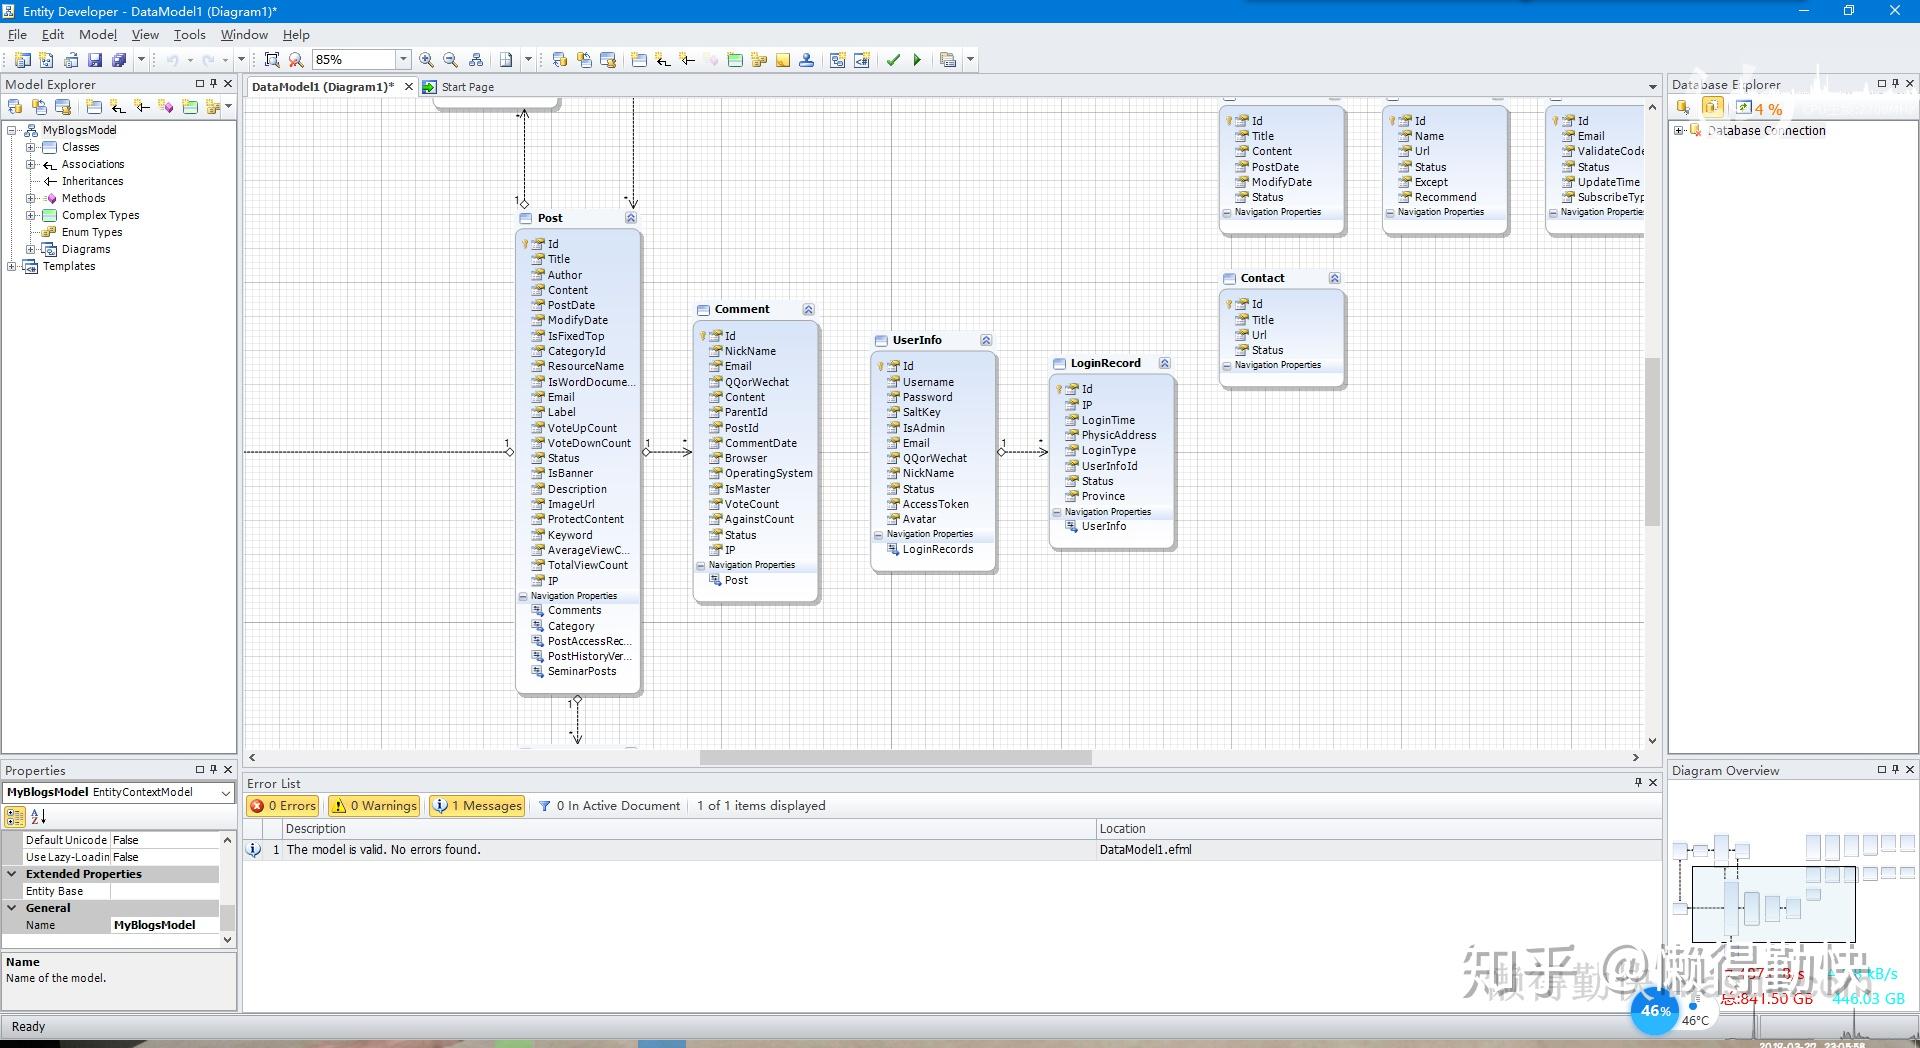Viewport: 1920px width, 1048px height.
Task: Zoom in on the diagram with magnifier icon
Action: click(426, 59)
